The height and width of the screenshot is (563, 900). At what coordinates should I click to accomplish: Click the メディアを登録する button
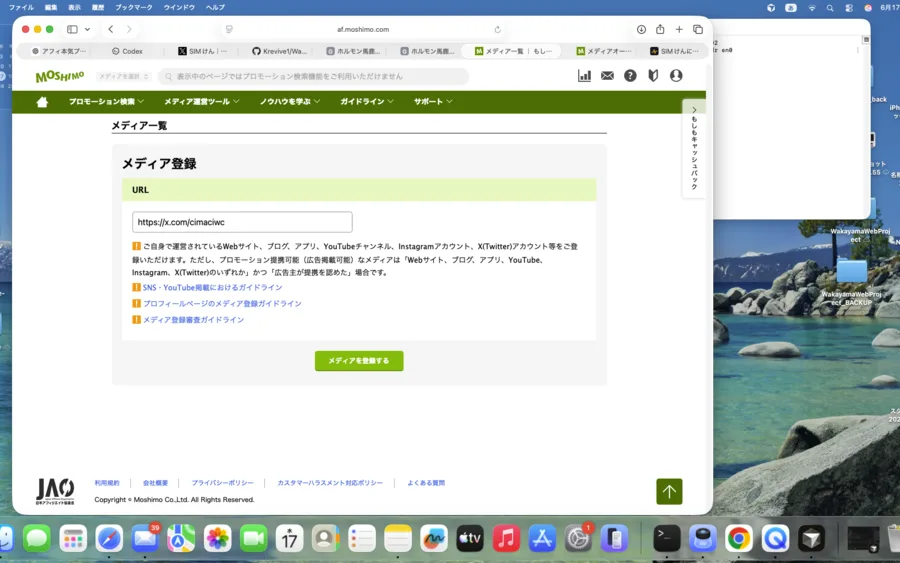(359, 361)
